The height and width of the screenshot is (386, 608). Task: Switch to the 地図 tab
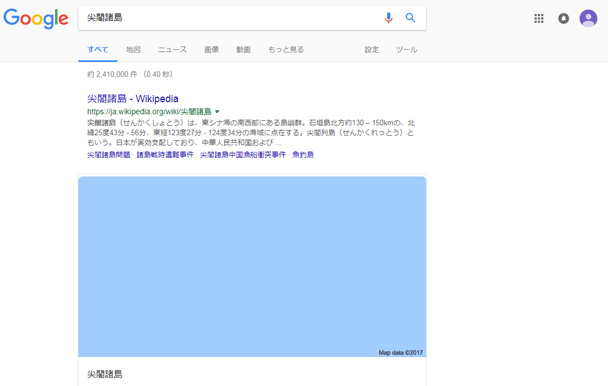133,50
